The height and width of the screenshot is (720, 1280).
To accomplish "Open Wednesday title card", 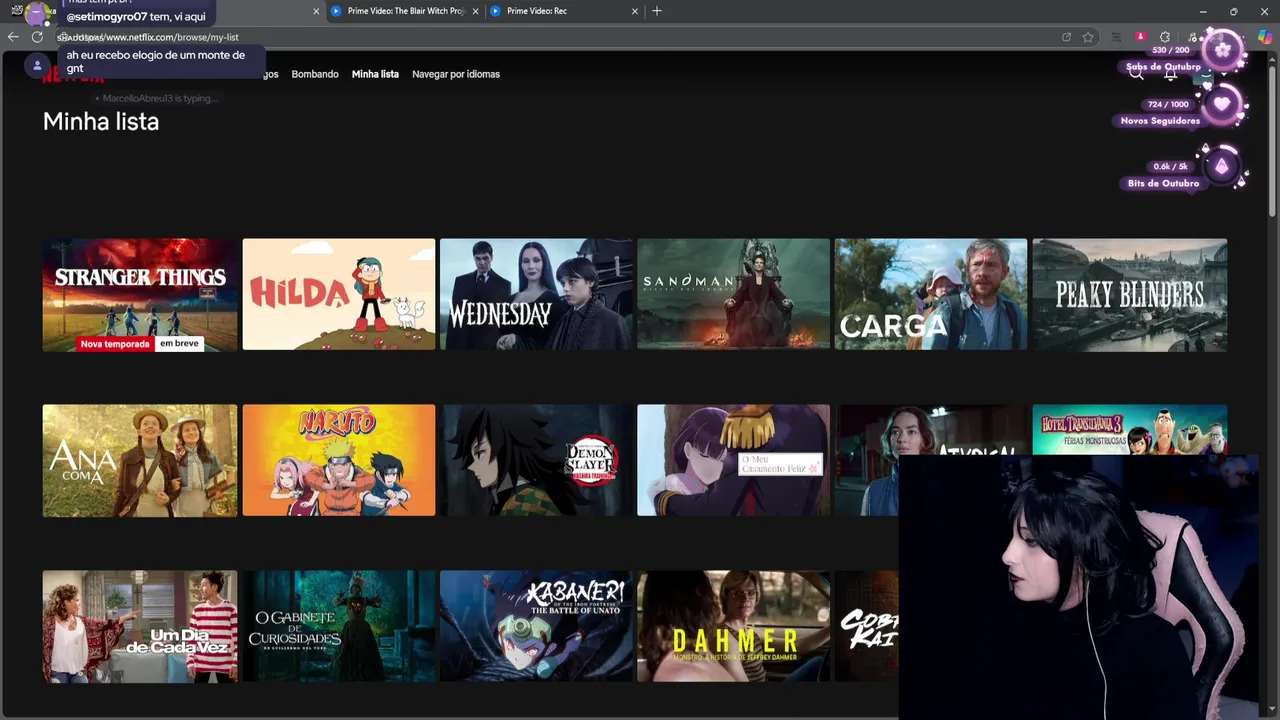I will coord(536,294).
